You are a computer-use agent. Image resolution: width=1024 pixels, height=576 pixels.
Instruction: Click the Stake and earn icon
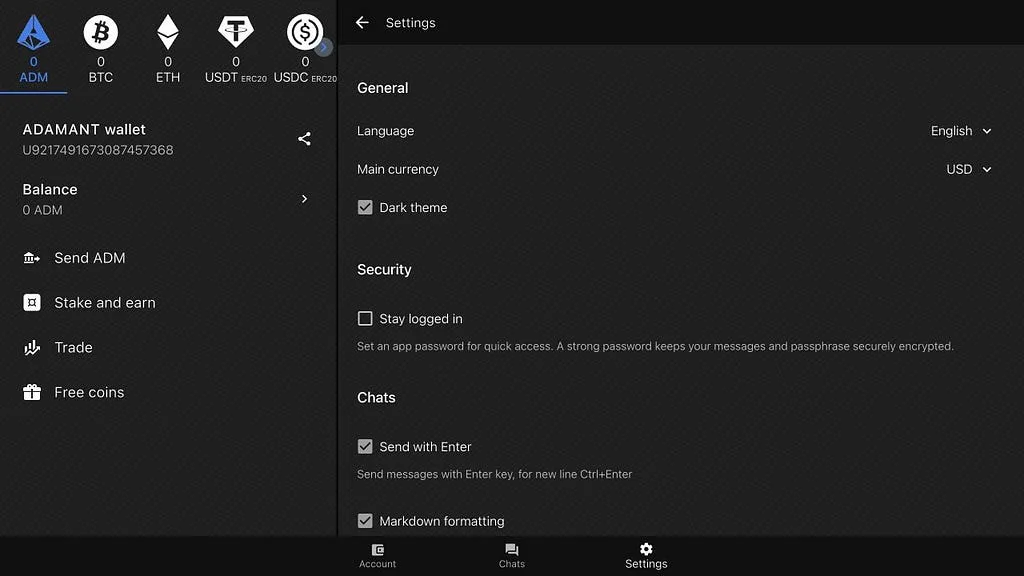pyautogui.click(x=31, y=302)
